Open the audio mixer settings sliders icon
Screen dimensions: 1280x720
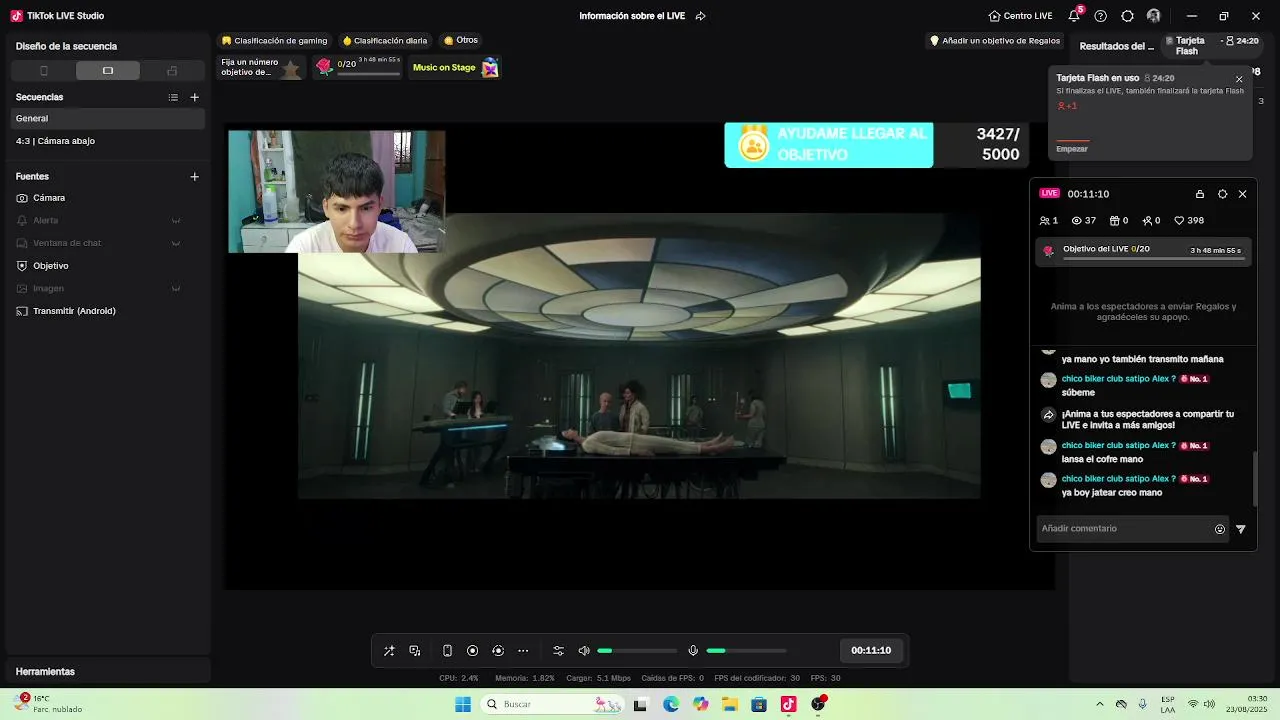click(559, 651)
